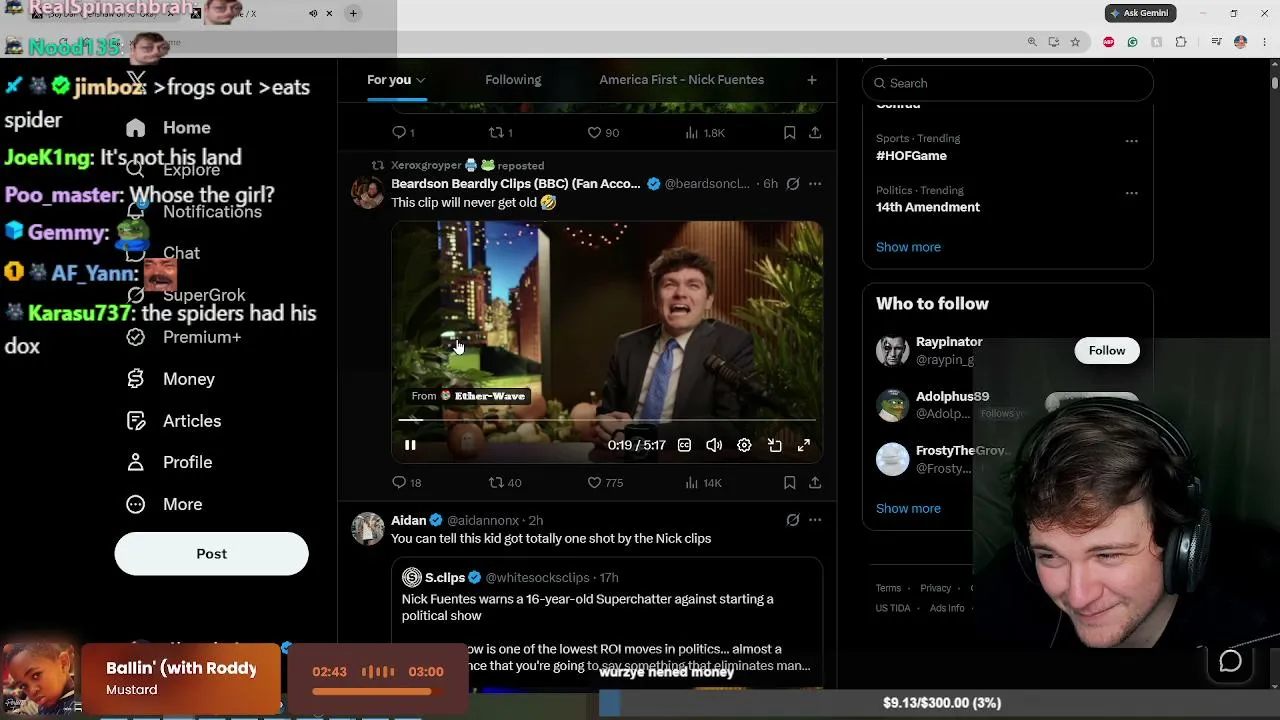The image size is (1280, 720).
Task: Open Aidan's profile avatar
Action: (x=368, y=528)
